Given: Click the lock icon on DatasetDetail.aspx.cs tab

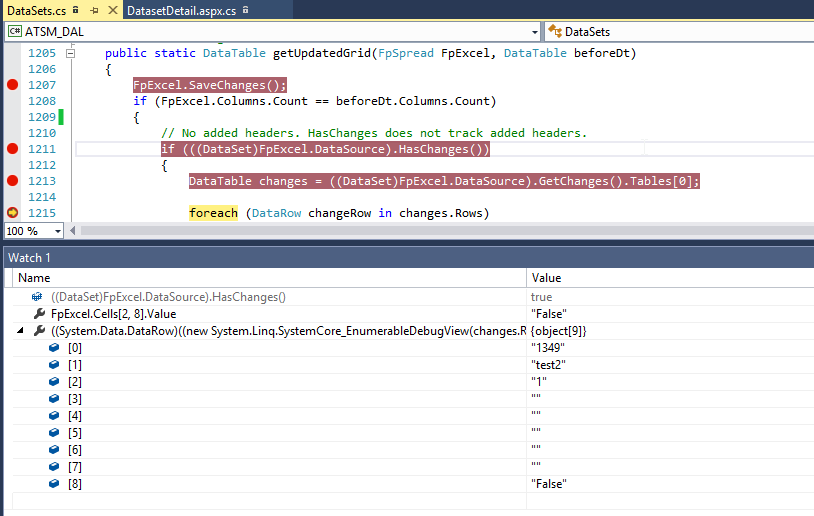Looking at the screenshot, I should tap(246, 9).
